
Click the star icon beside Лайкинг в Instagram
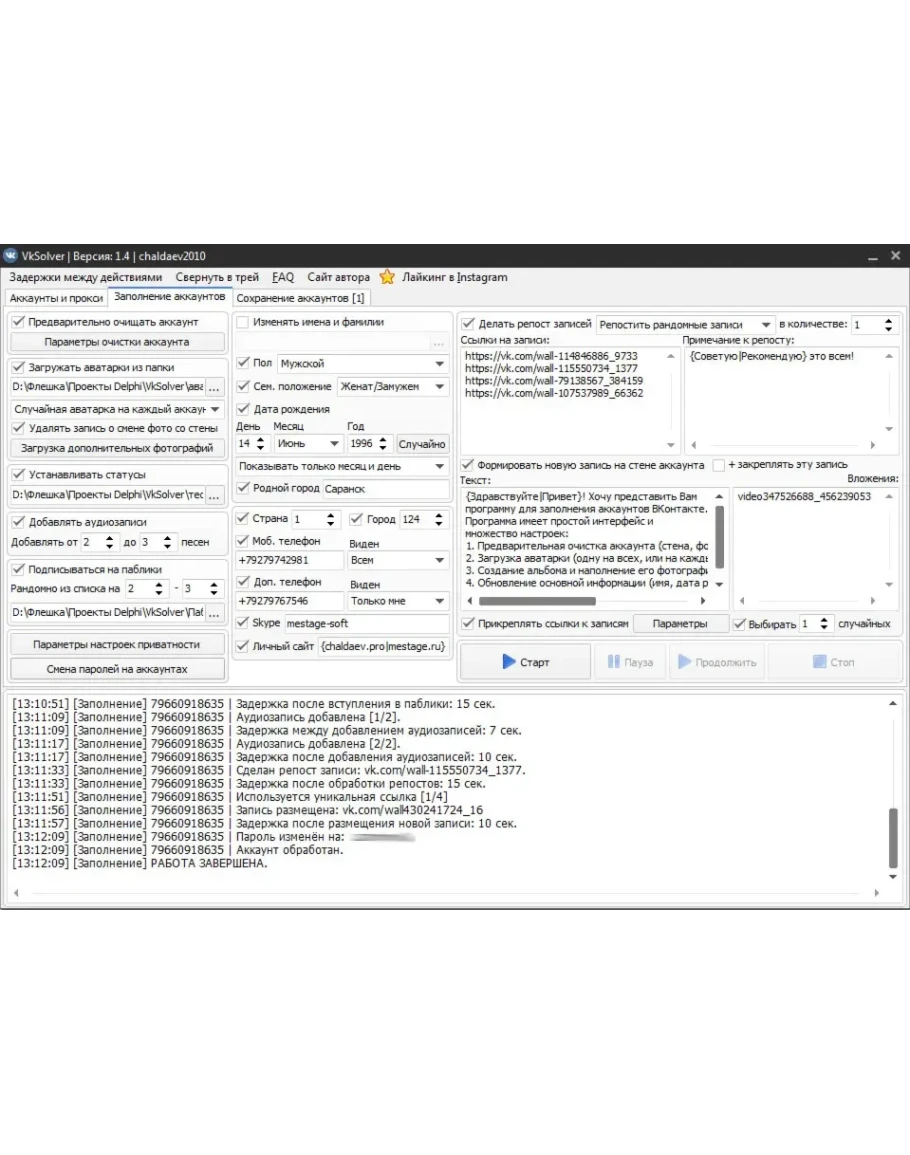(x=387, y=277)
